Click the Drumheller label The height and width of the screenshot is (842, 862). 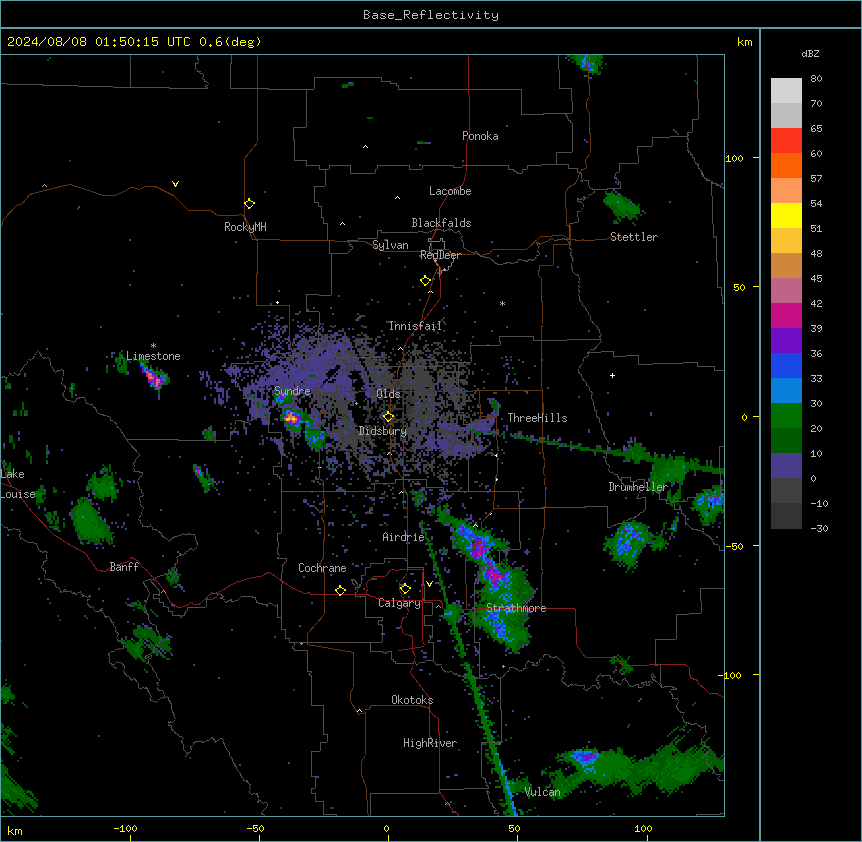point(638,487)
